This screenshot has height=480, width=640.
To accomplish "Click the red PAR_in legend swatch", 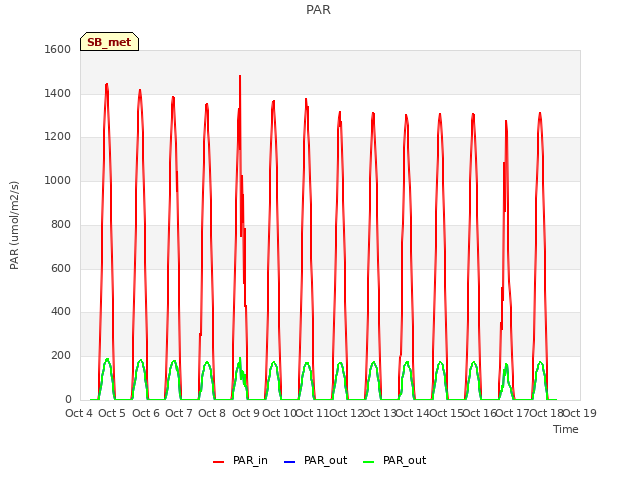I will [x=219, y=462].
